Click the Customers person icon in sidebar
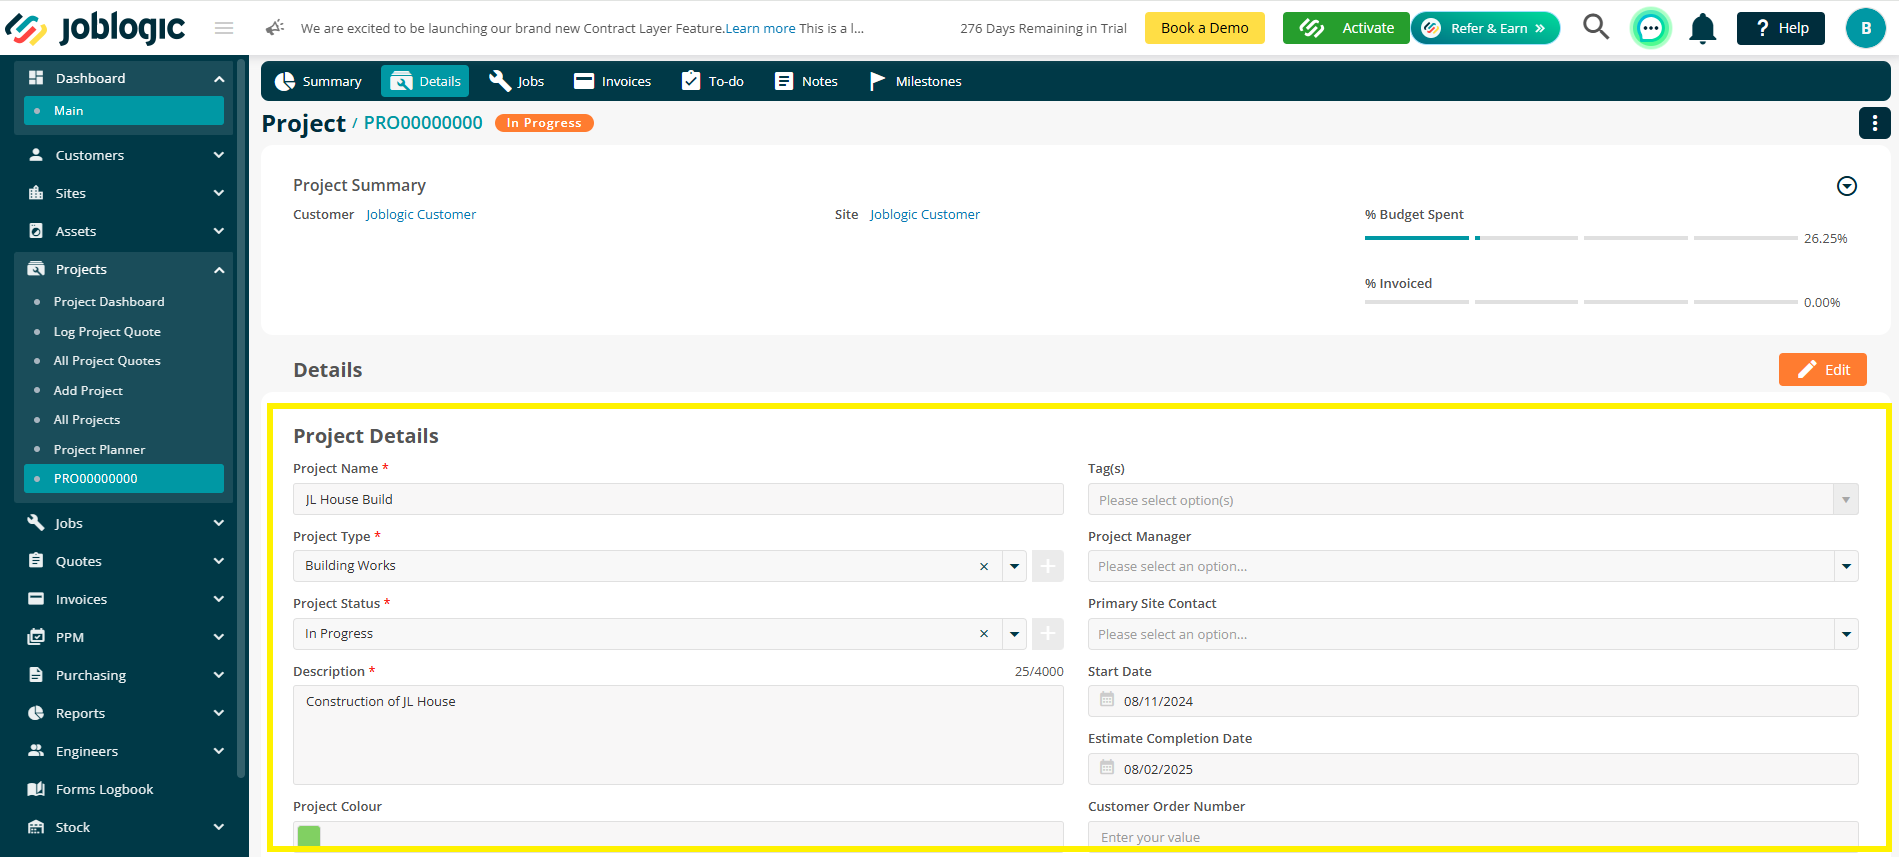 pos(36,155)
